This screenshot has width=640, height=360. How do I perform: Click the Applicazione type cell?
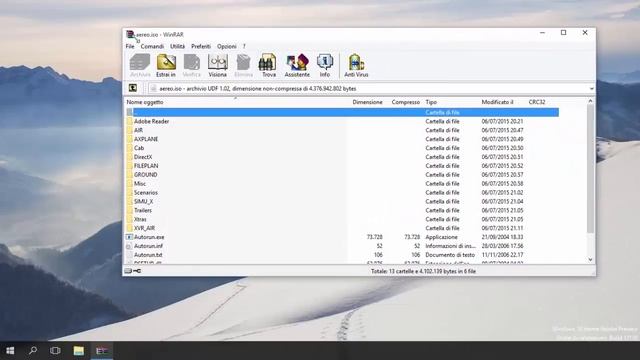441,237
